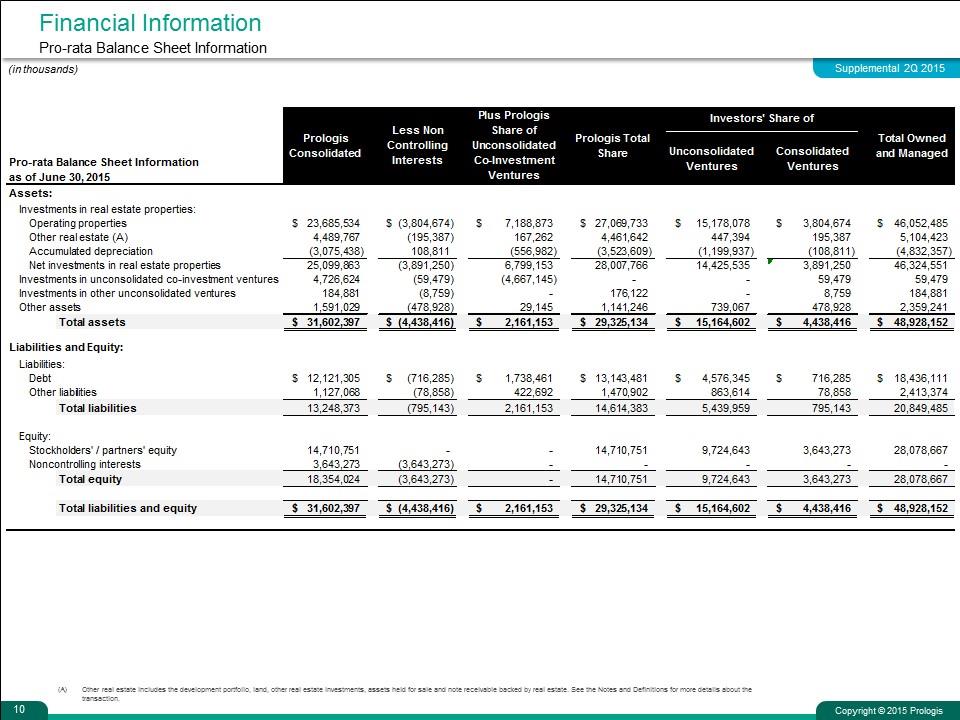Click the value 2,359,241 in Other assets row

[924, 308]
